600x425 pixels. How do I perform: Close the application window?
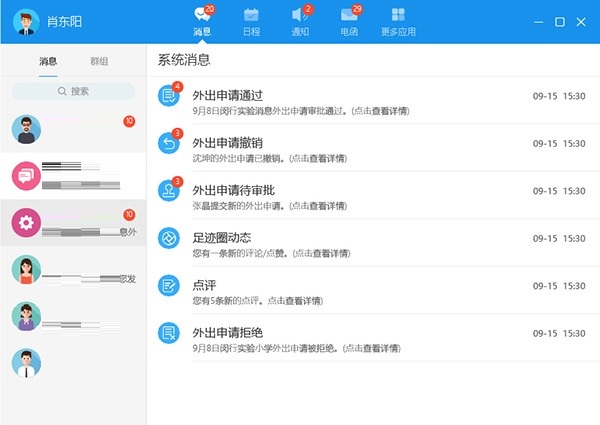[x=581, y=22]
